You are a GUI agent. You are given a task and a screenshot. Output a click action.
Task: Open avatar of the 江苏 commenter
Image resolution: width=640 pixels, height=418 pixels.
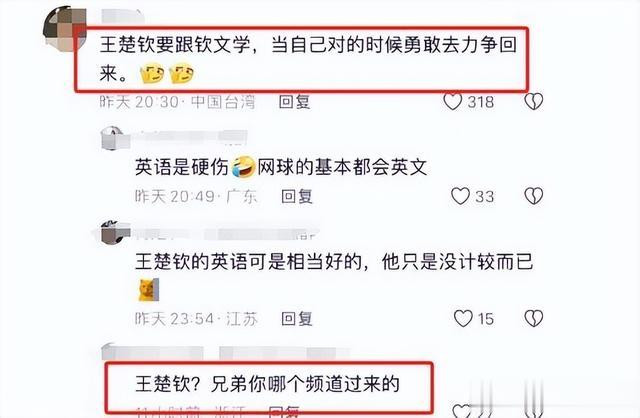click(115, 232)
